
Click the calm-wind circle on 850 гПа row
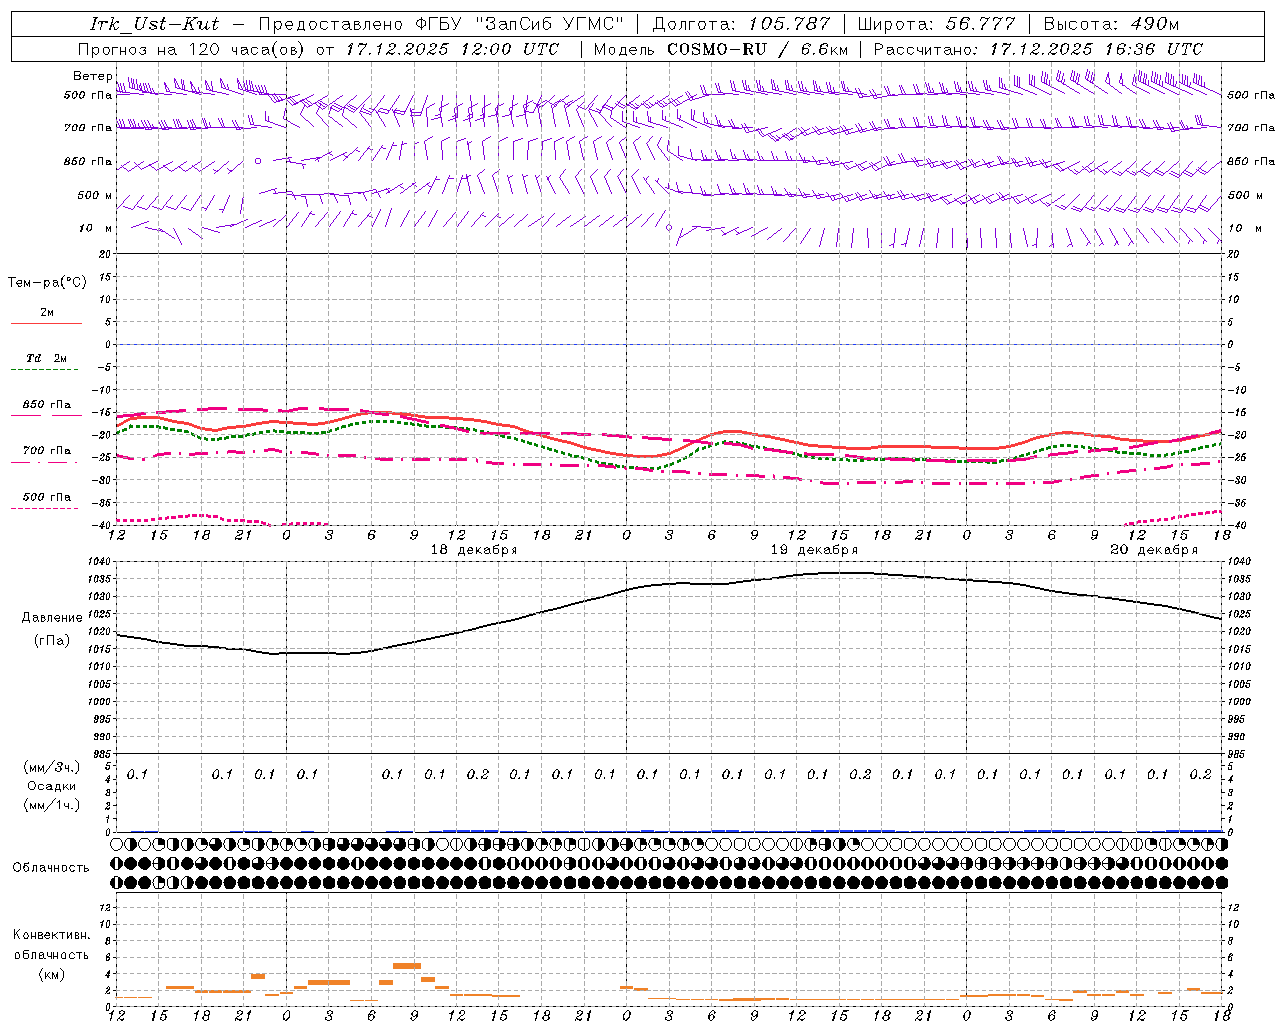pos(257,160)
